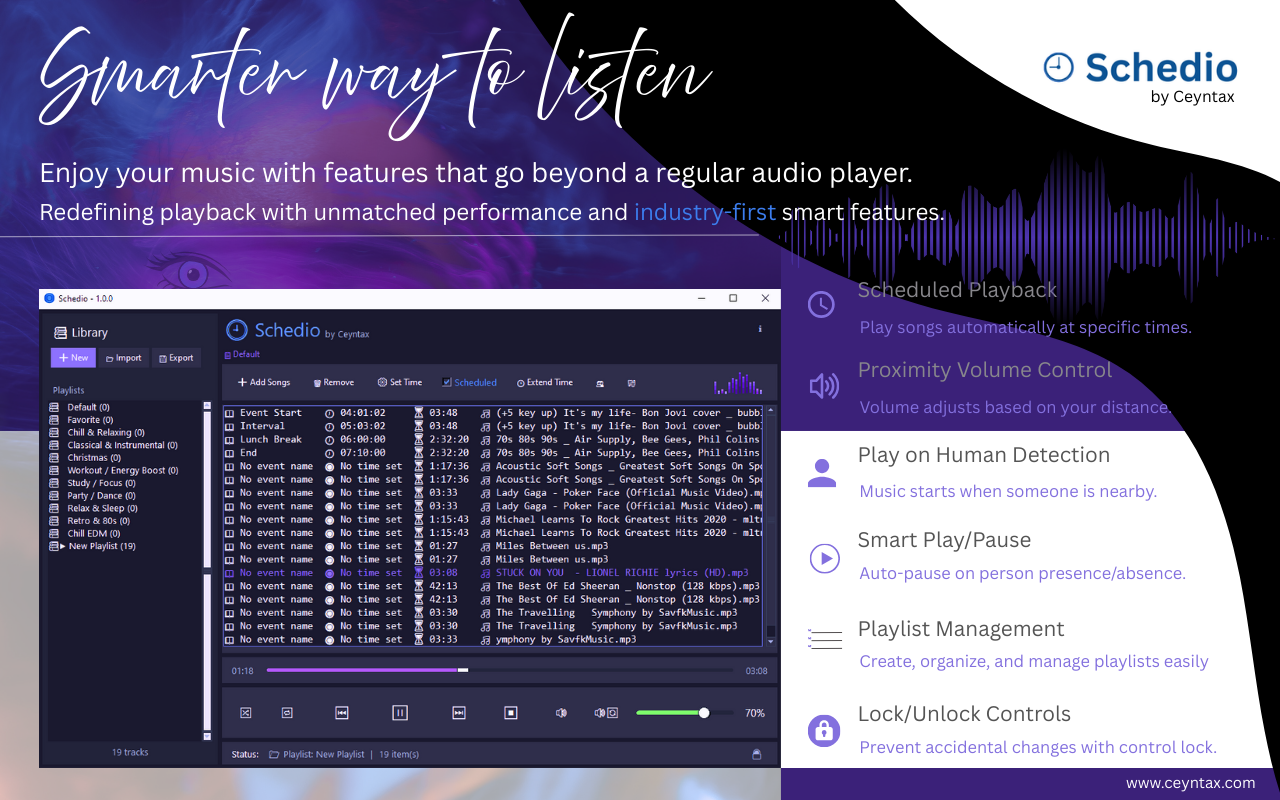
Task: Click the hourglass icon beside 42:13 first row
Action: click(419, 586)
